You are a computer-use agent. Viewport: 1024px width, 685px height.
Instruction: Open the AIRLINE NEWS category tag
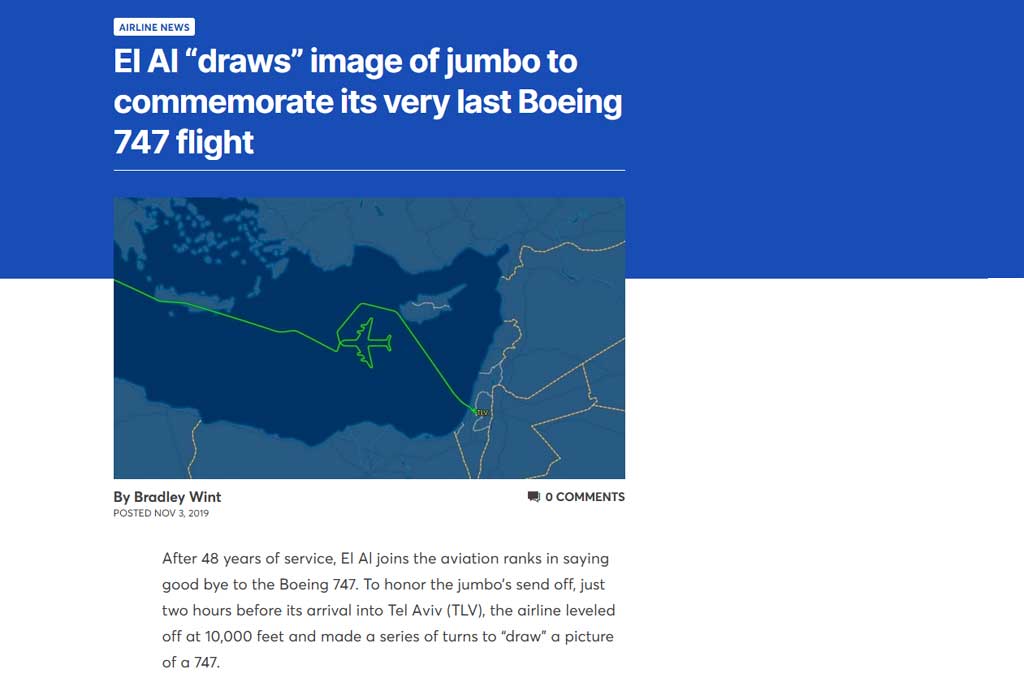click(x=154, y=27)
